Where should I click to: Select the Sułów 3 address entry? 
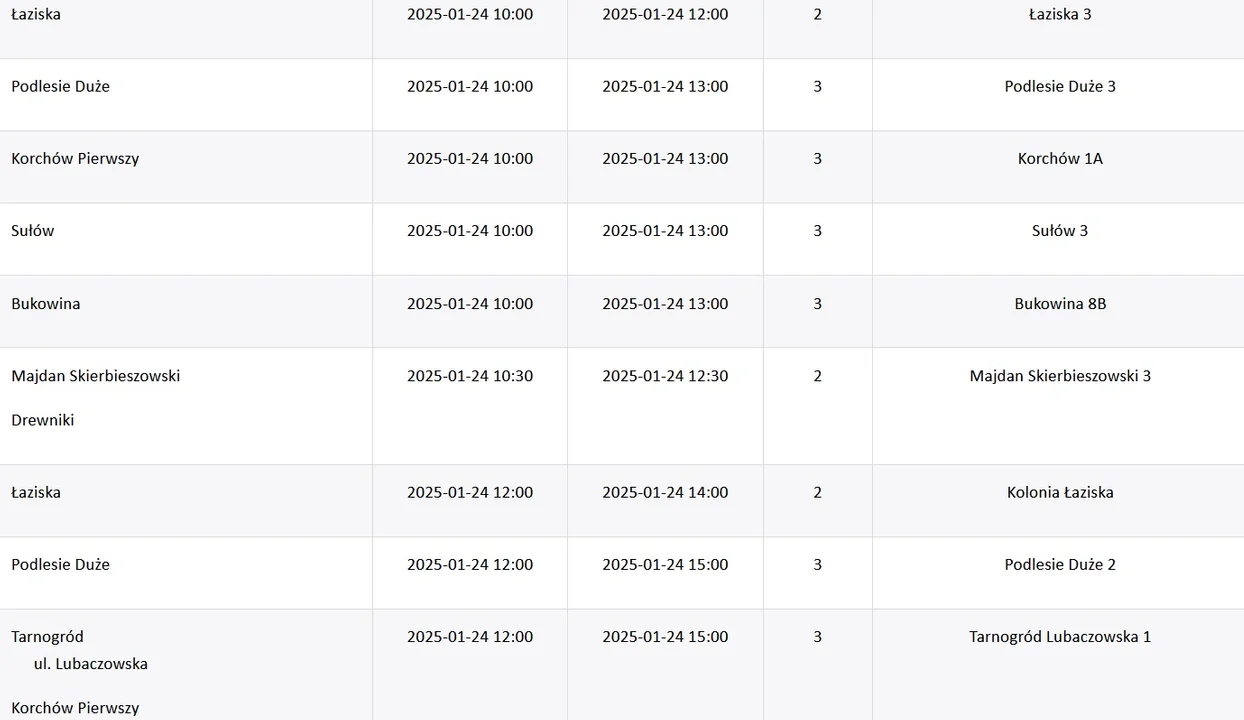pos(1060,231)
